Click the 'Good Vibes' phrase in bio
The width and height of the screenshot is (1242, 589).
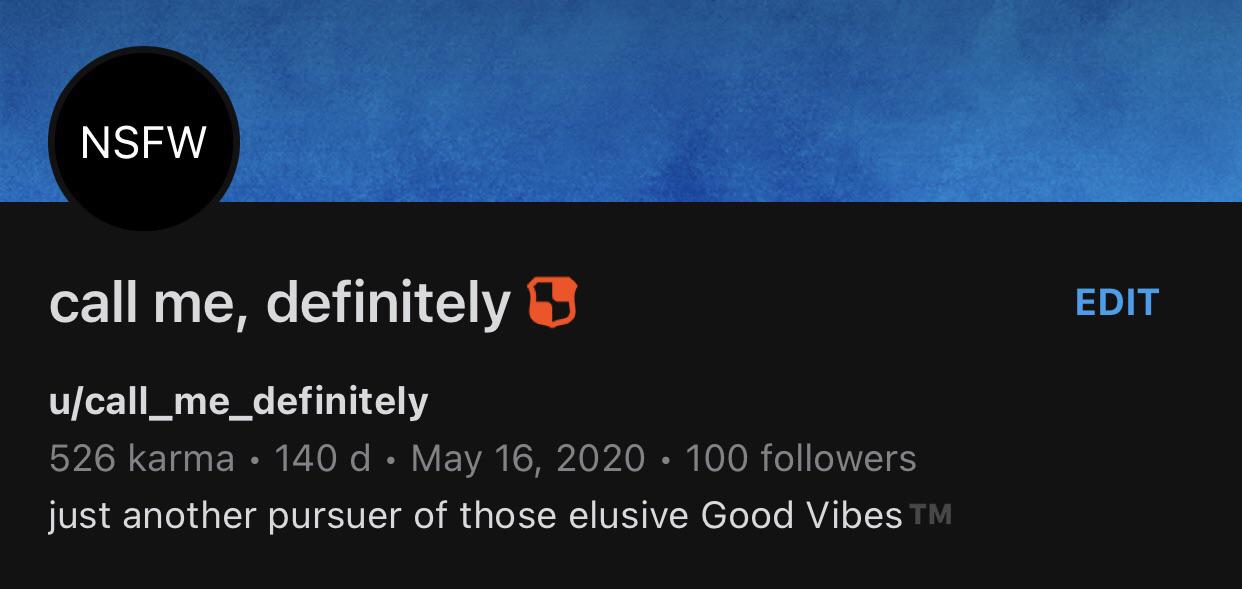[802, 516]
